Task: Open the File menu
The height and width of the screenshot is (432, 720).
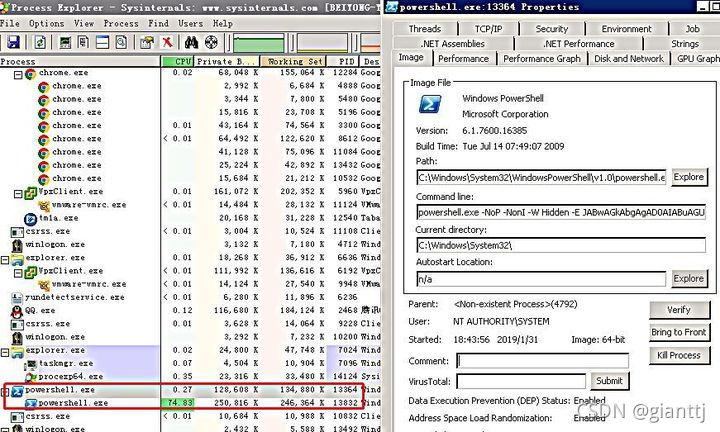Action: tap(10, 23)
